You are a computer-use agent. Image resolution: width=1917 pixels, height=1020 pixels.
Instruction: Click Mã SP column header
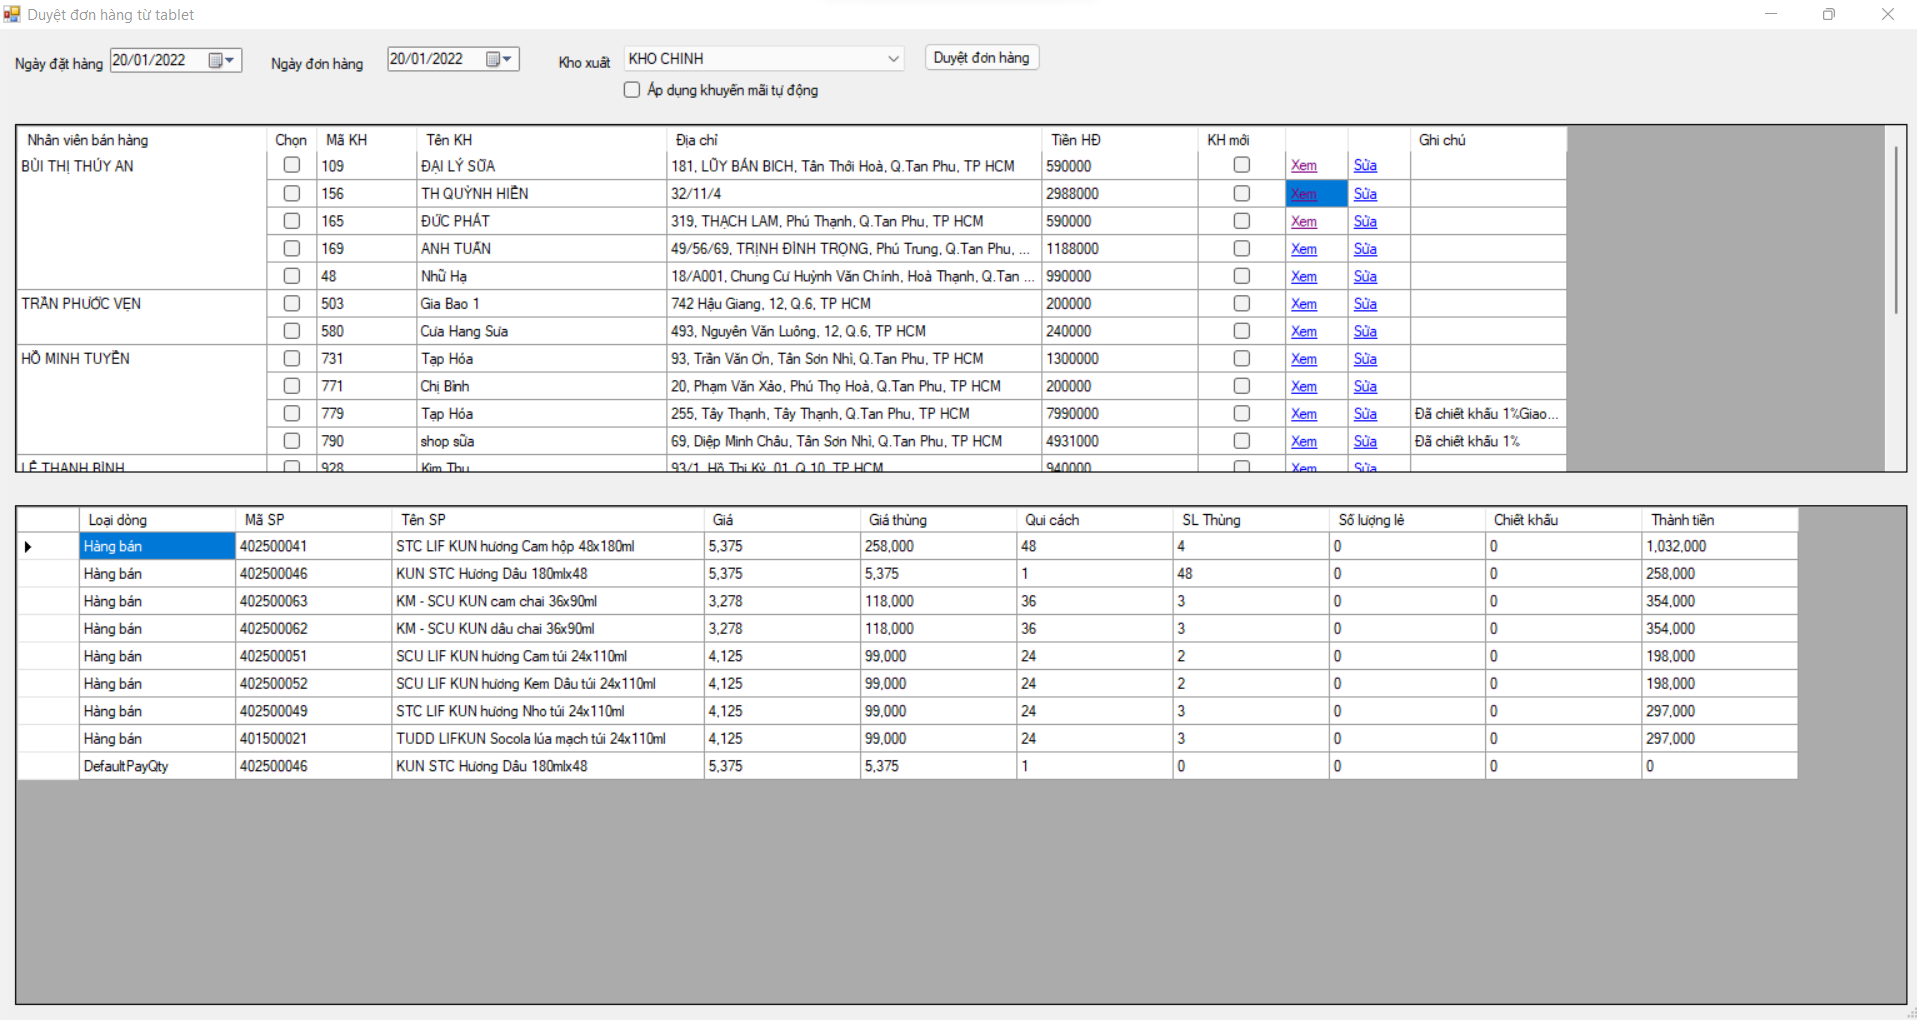[x=314, y=520]
